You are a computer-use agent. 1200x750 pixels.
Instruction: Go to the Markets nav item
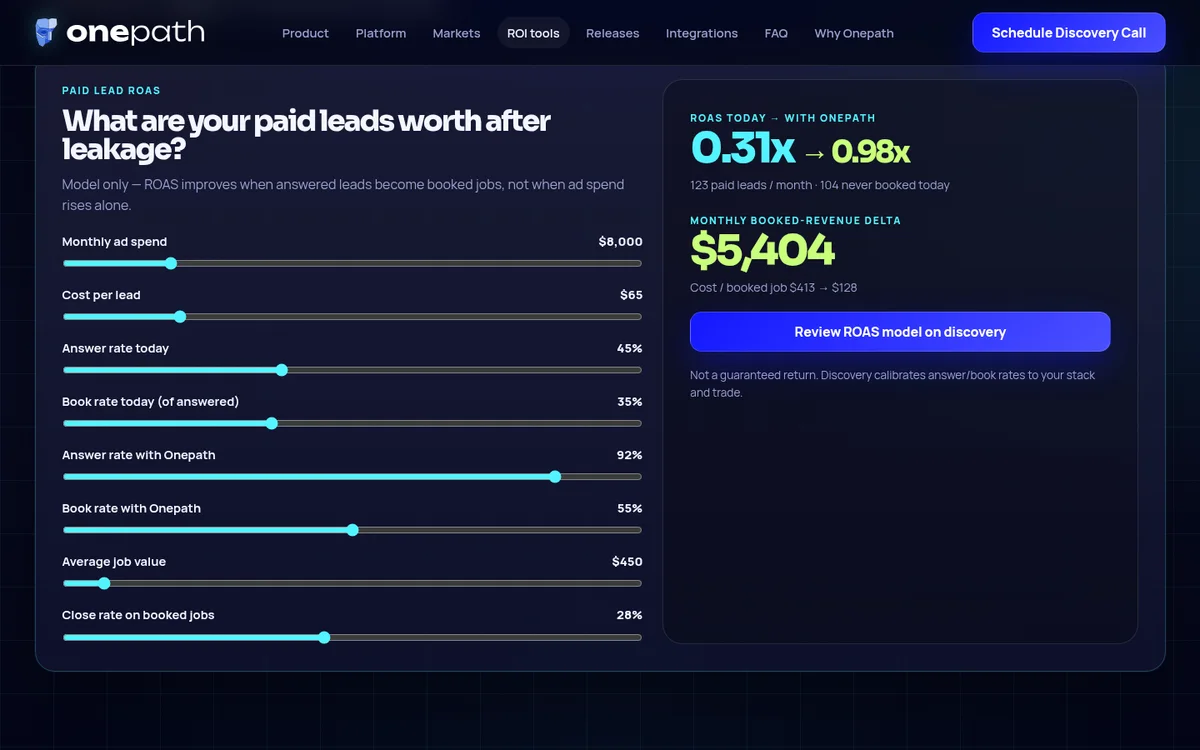(456, 33)
